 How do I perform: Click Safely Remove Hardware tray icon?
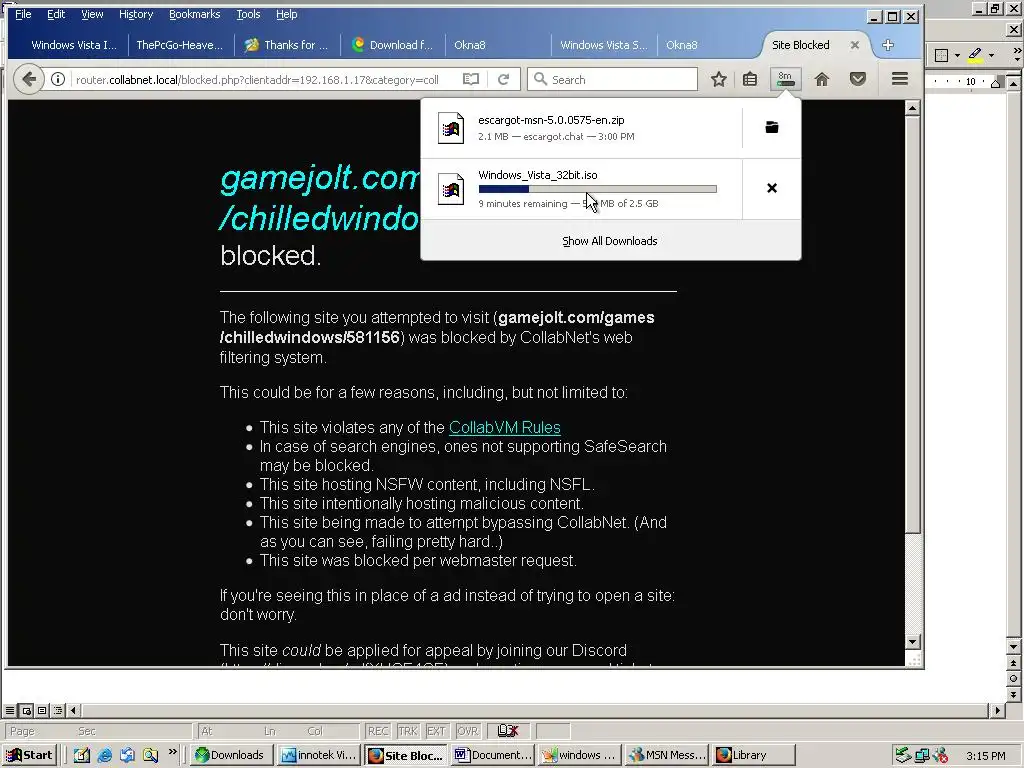tap(903, 755)
